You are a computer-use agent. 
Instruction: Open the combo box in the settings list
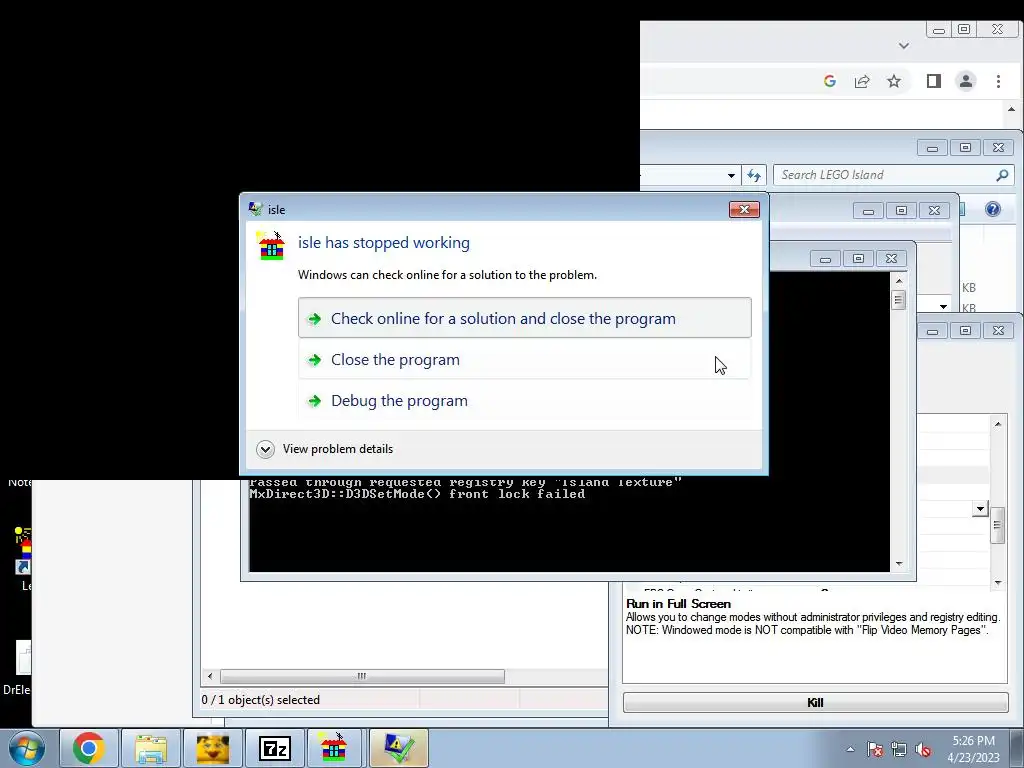click(x=980, y=509)
